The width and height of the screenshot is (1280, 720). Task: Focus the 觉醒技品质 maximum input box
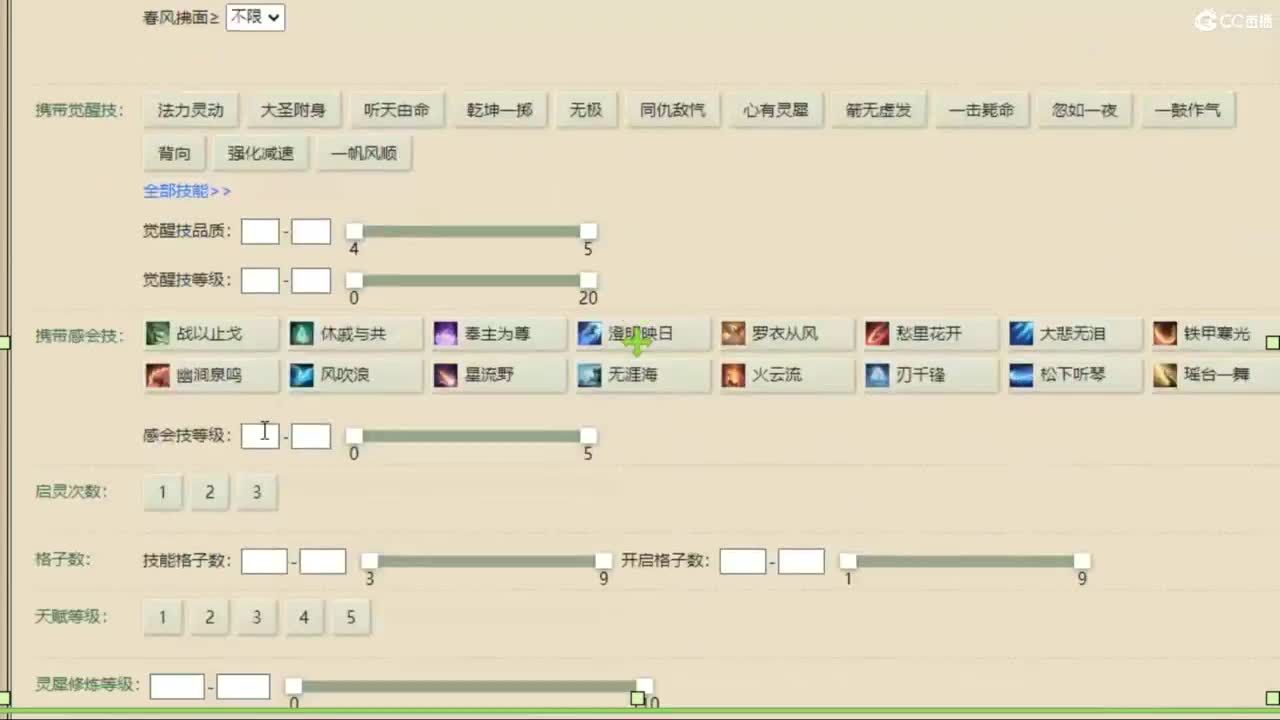click(x=311, y=232)
